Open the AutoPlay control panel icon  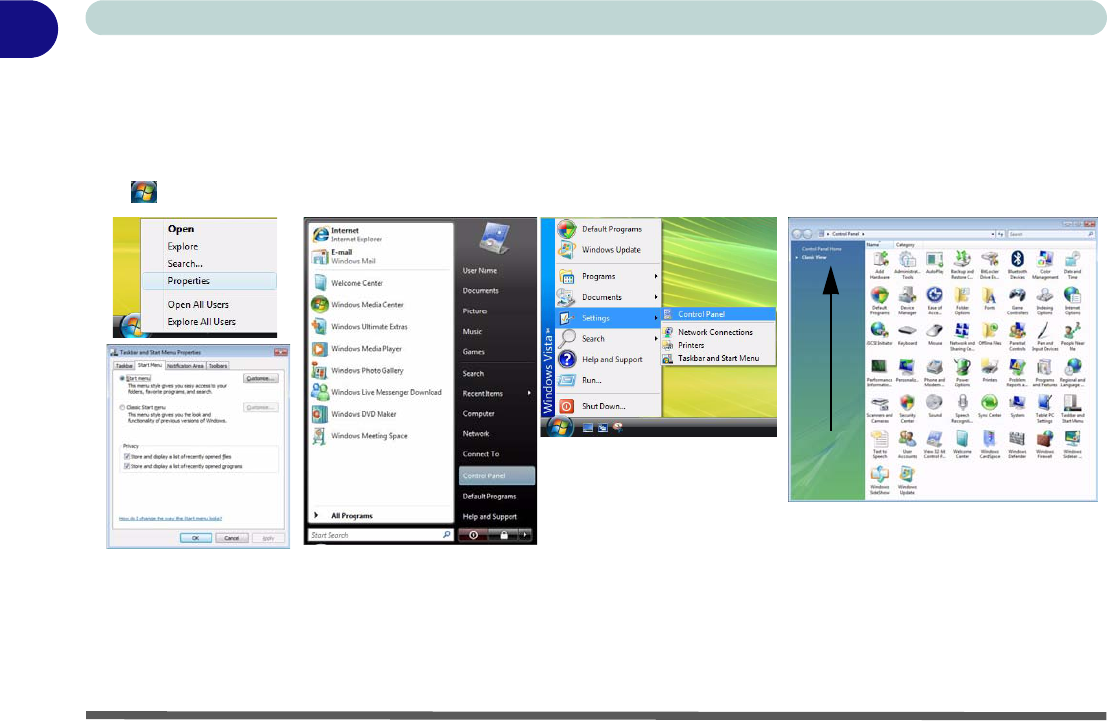(935, 263)
